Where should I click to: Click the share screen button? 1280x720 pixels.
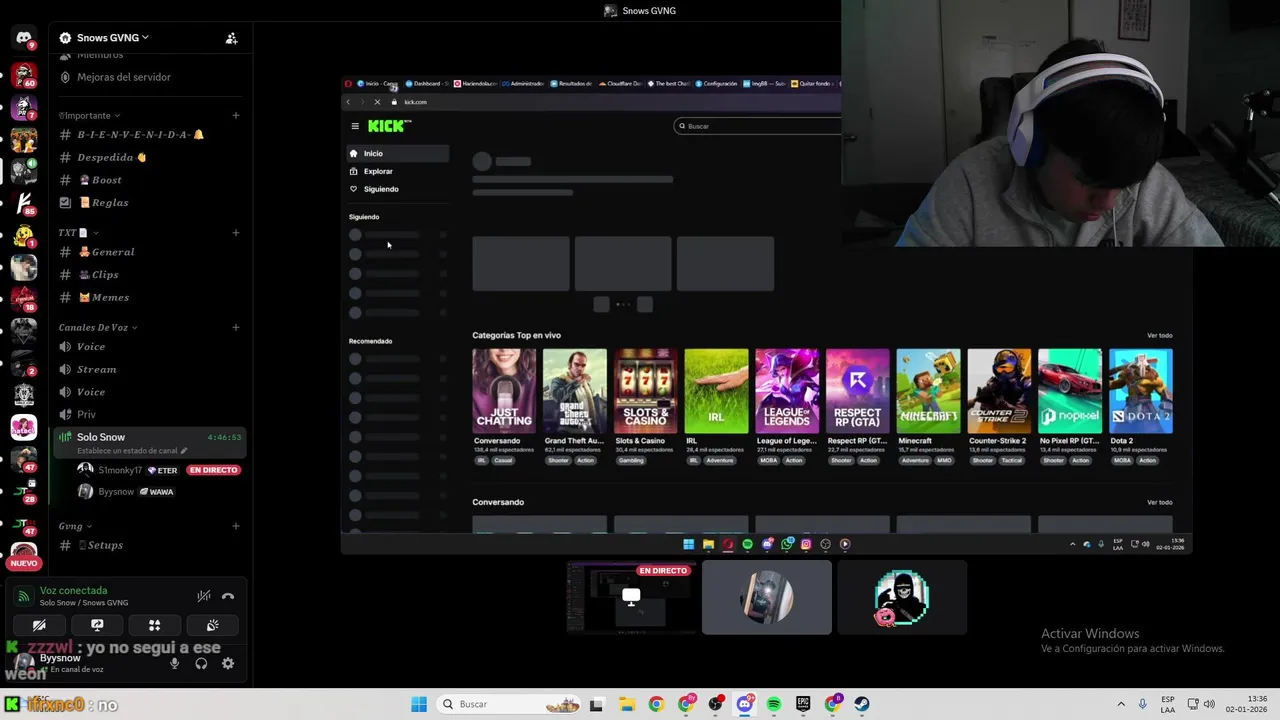click(x=97, y=625)
